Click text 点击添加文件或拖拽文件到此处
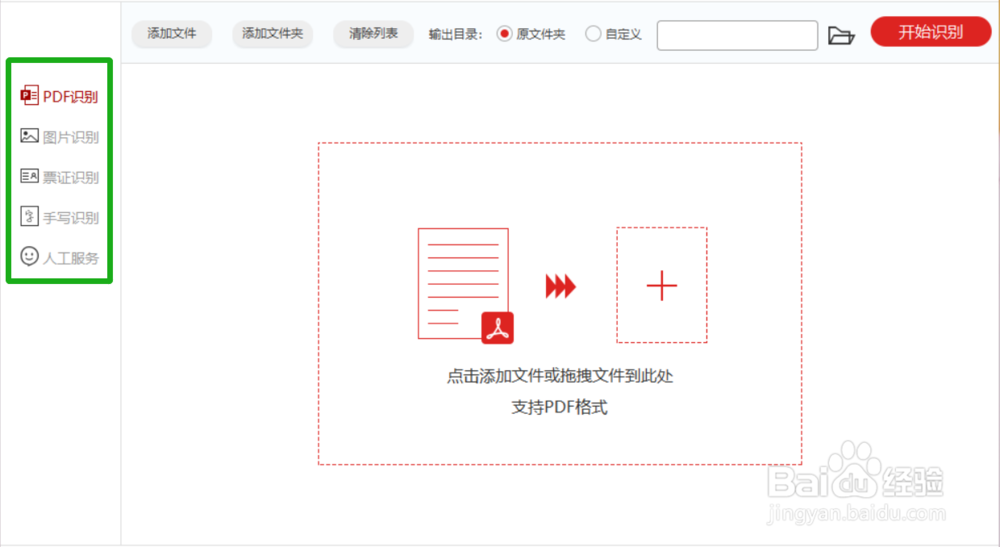The width and height of the screenshot is (1000, 547). pyautogui.click(x=560, y=376)
